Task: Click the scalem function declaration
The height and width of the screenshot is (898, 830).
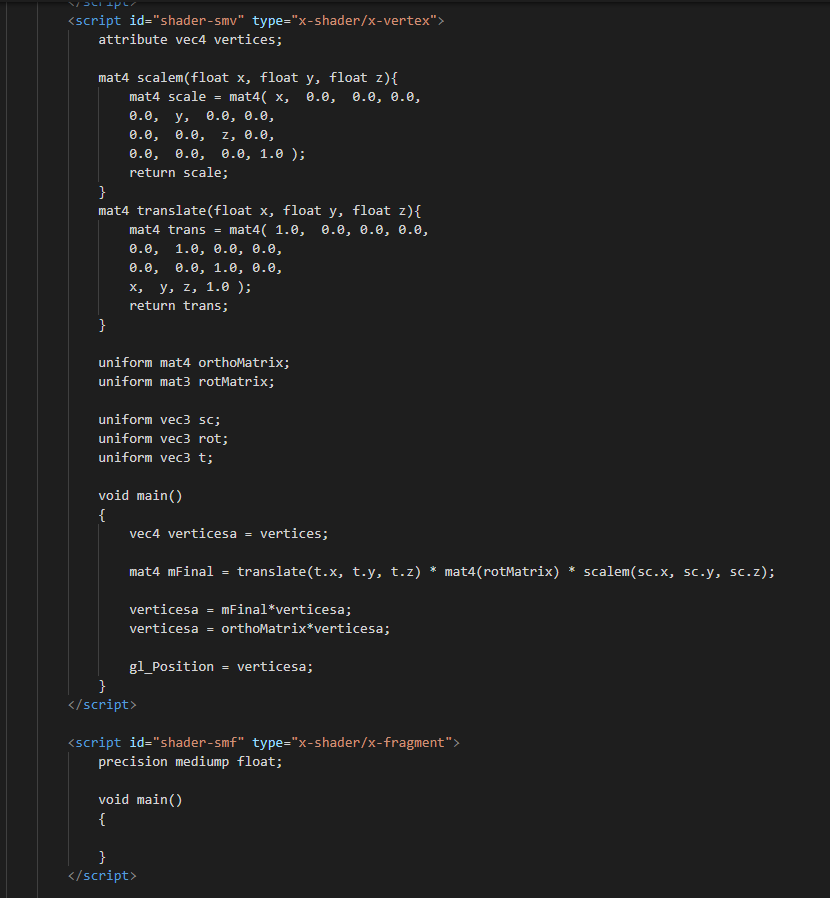Action: coord(248,77)
